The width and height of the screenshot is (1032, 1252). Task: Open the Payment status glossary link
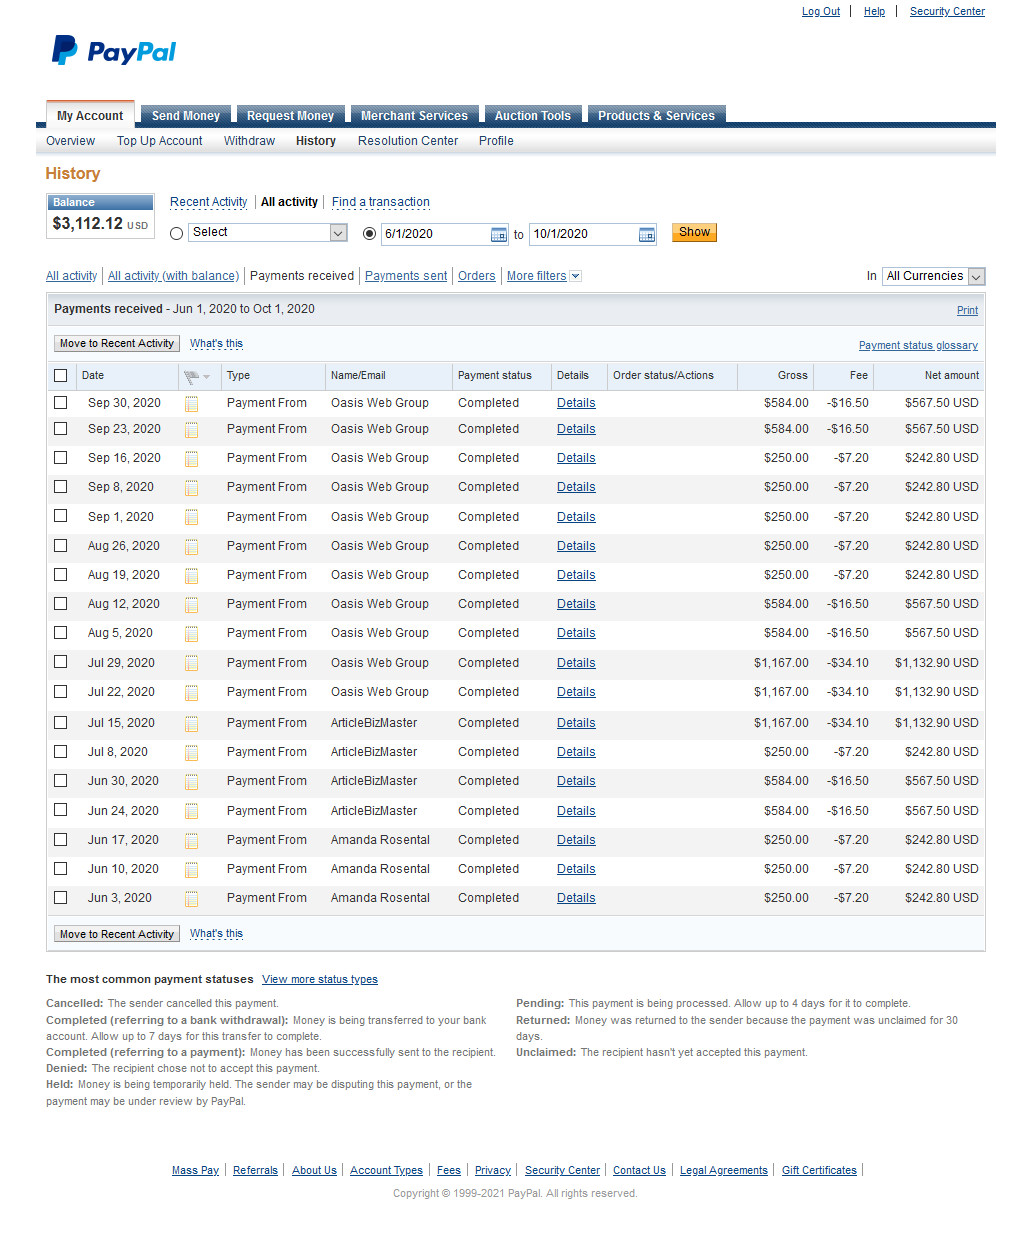pos(918,346)
